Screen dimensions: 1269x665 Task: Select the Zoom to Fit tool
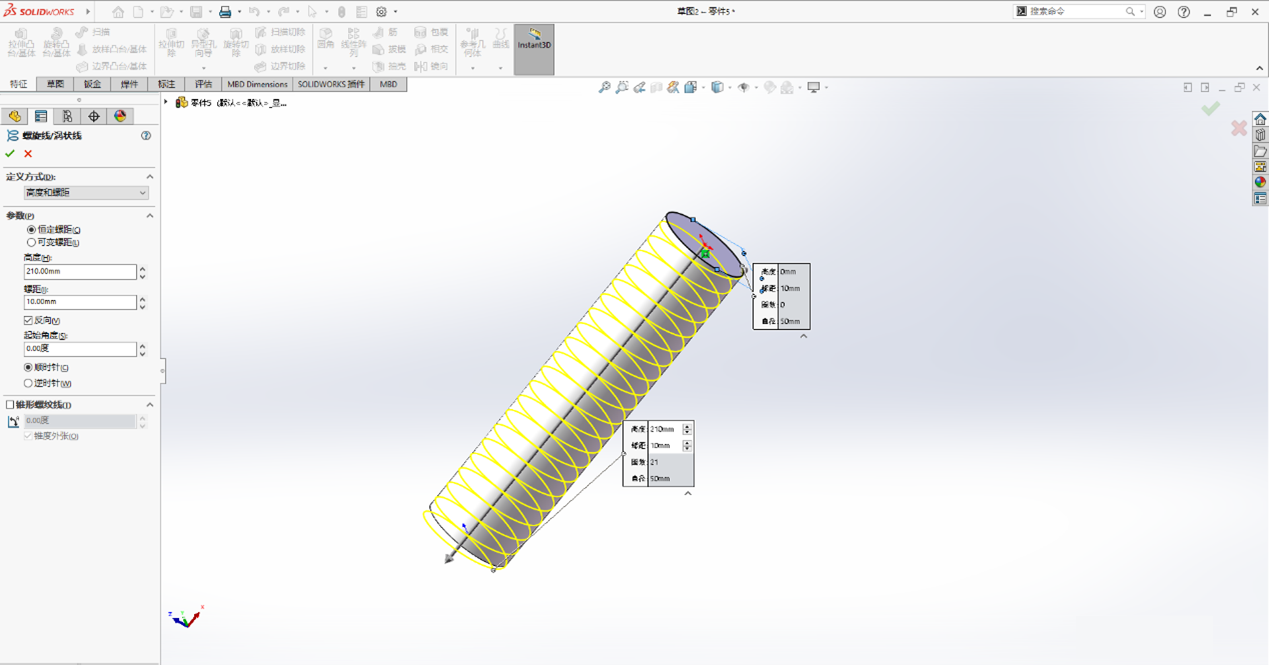click(x=603, y=87)
